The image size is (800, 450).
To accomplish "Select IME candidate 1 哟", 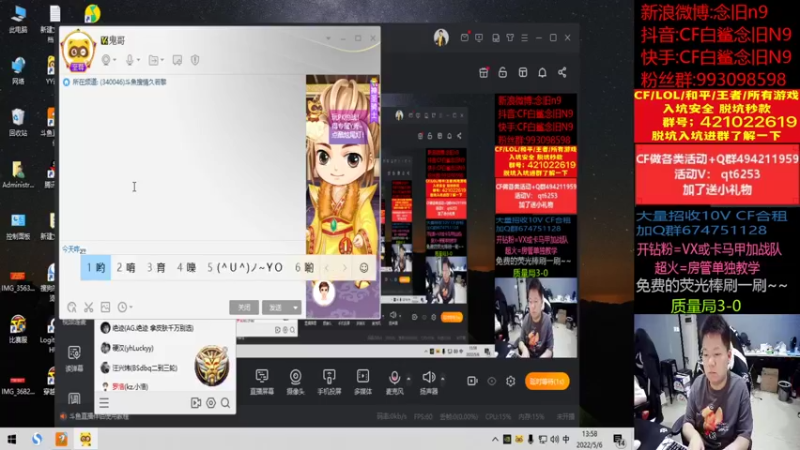I will (x=96, y=267).
